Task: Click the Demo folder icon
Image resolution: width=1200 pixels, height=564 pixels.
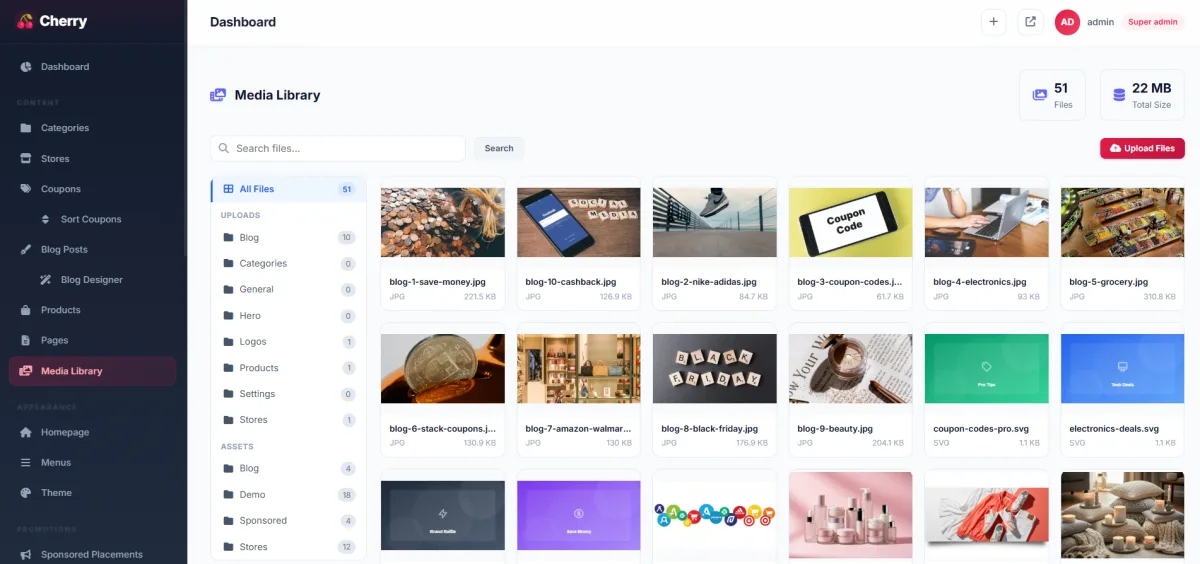Action: [x=228, y=494]
